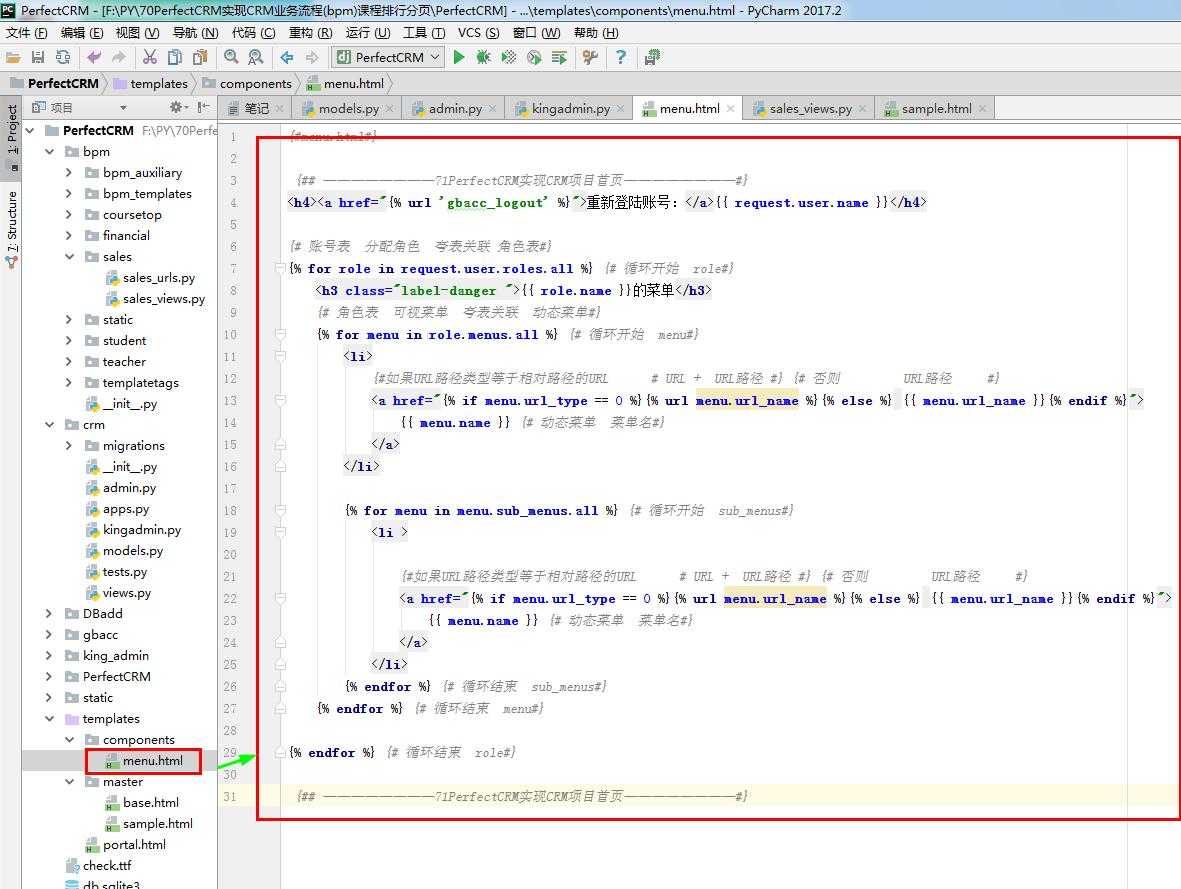Image resolution: width=1181 pixels, height=889 pixels.
Task: Collapse the crm folder
Action: click(49, 425)
